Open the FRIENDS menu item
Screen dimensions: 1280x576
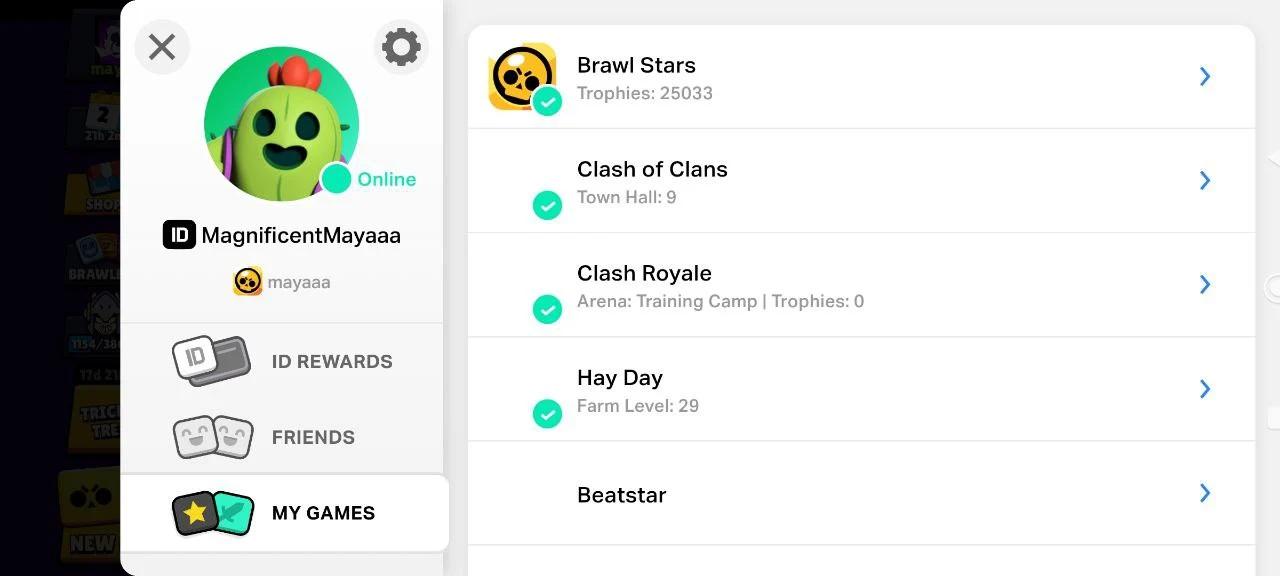click(313, 438)
